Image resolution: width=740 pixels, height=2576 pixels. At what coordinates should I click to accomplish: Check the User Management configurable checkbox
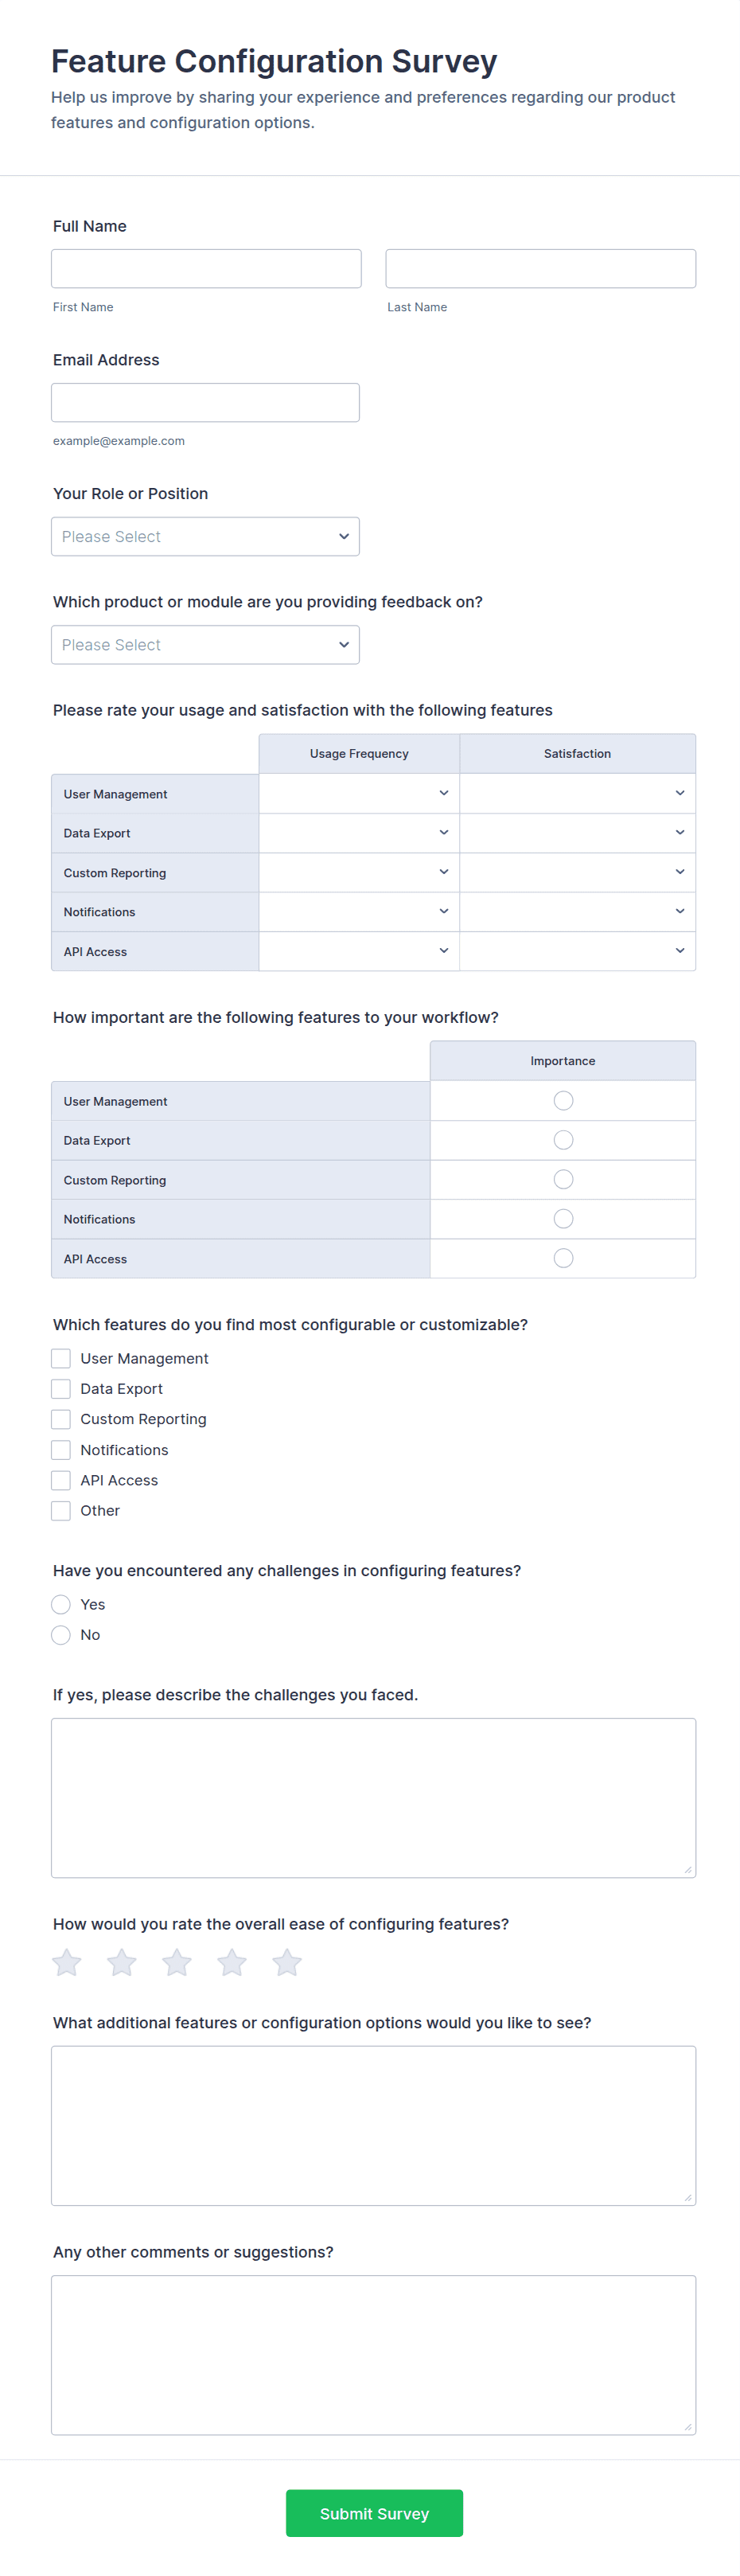[x=61, y=1358]
